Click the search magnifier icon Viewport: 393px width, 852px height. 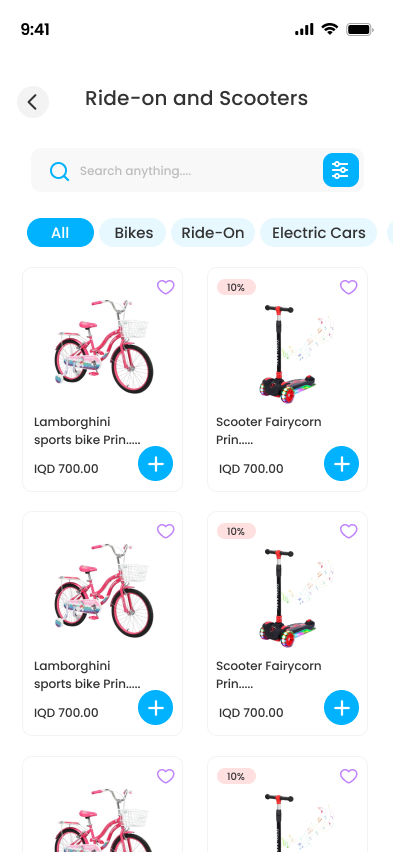pos(59,171)
